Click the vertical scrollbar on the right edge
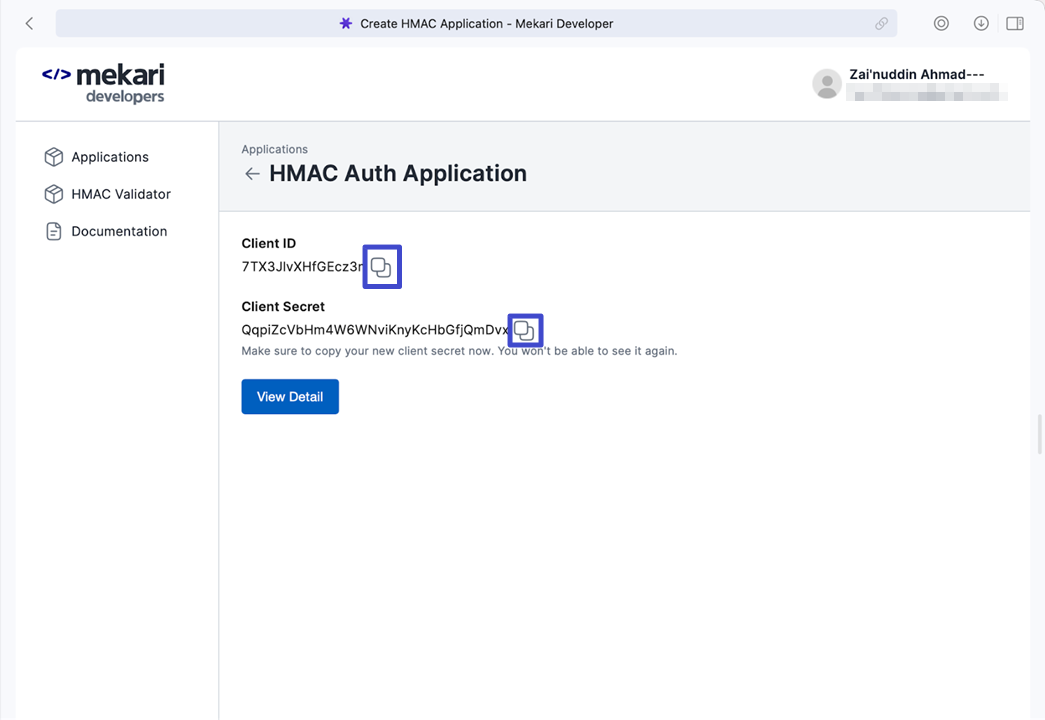Screen dimensions: 1045x720 [1040, 434]
